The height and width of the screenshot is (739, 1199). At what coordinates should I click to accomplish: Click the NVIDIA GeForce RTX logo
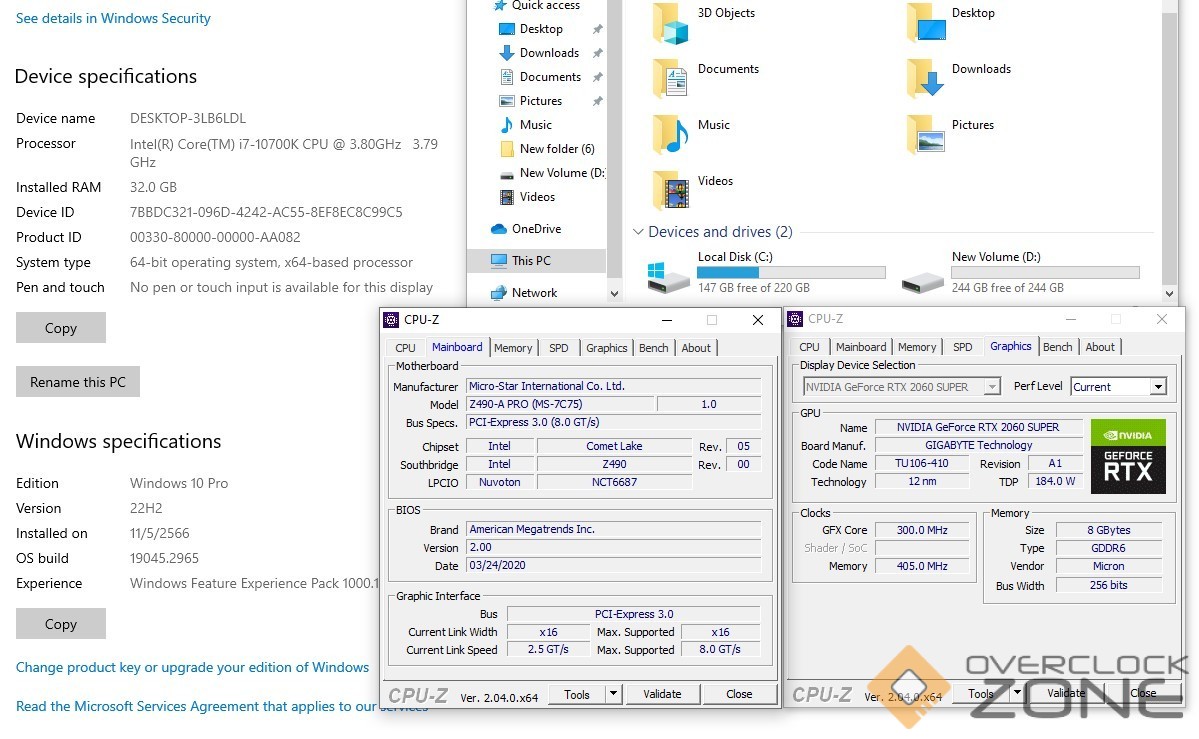coord(1127,456)
